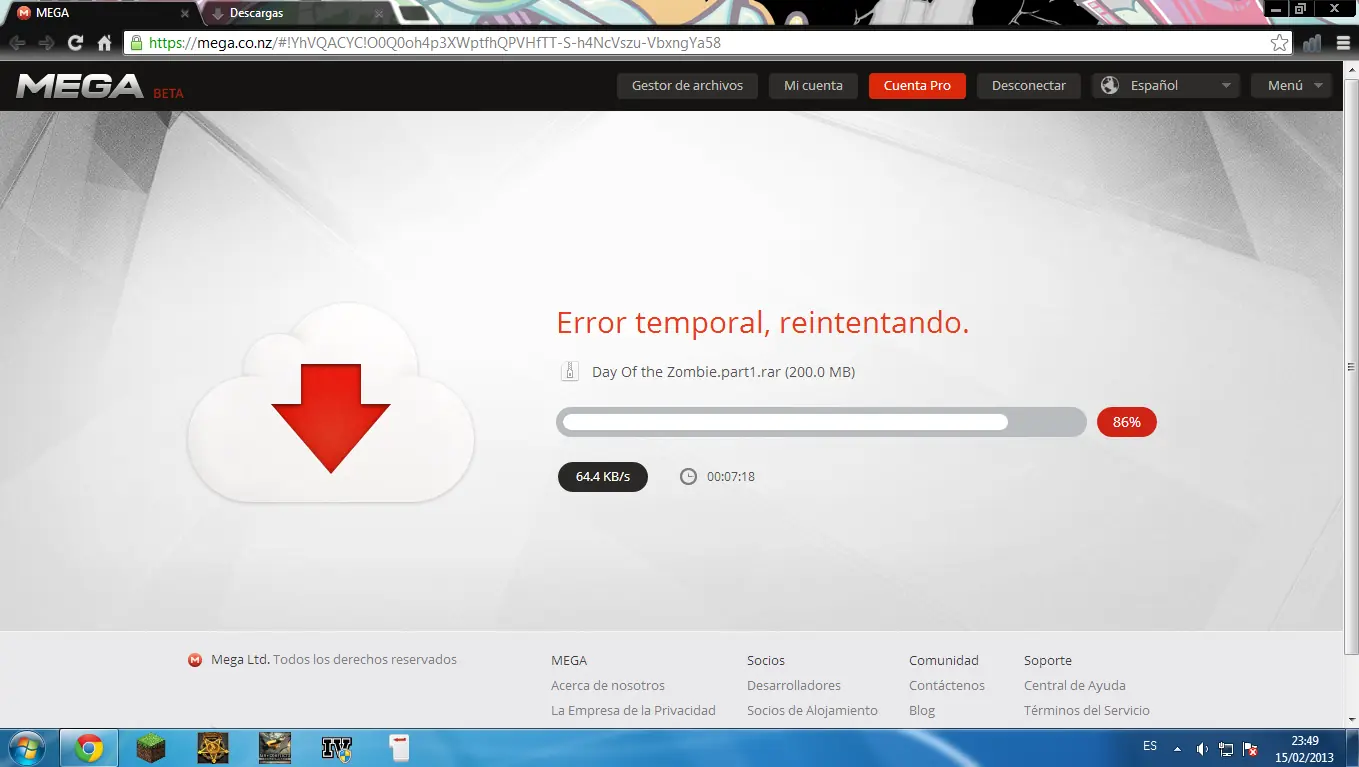Open the tank game icon in taskbar
1359x767 pixels.
point(274,747)
